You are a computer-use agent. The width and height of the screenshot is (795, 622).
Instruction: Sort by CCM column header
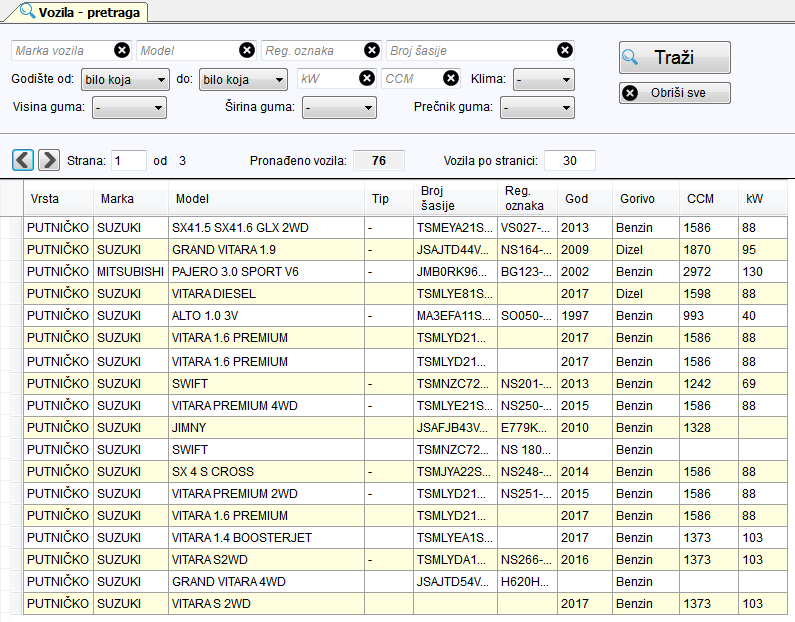click(x=709, y=198)
